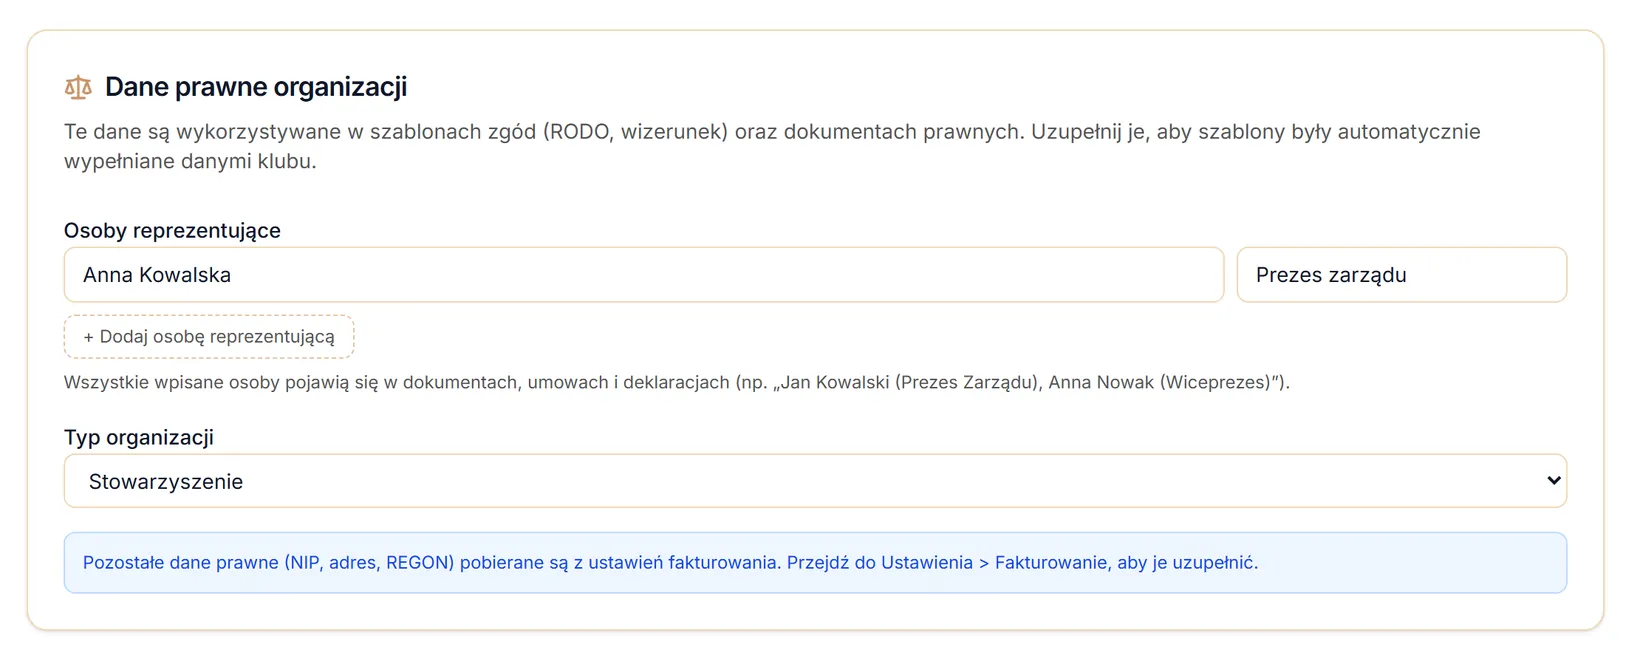This screenshot has height=663, width=1640.
Task: Click the Stowarzyszenie value text in the select
Action: [166, 481]
